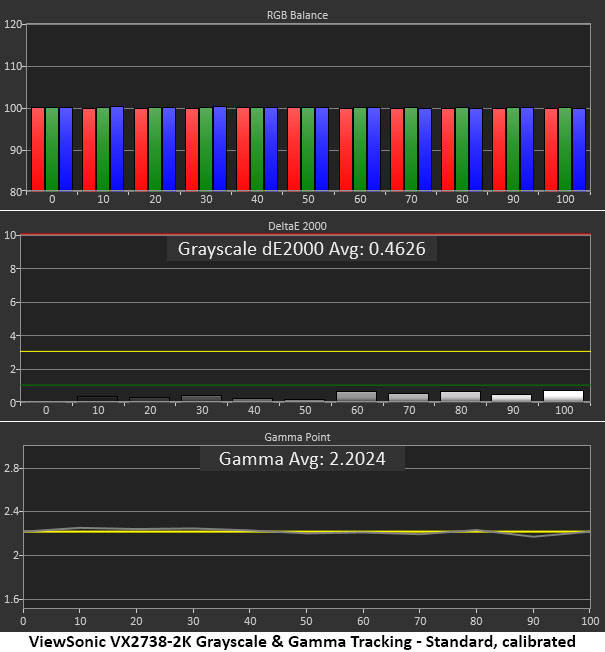
Task: Select the red bar at 70 in RGB Balance
Action: (397, 150)
